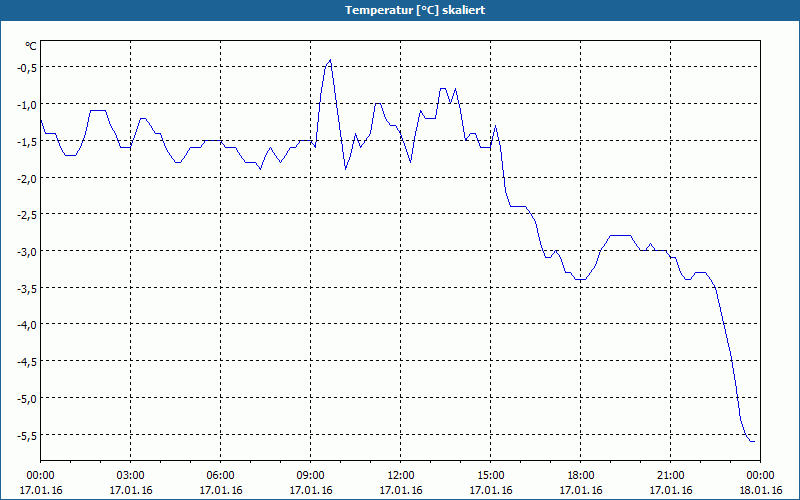Screen dimensions: 800x500
Task: Click the 18.01.16 date label
Action: coord(761,490)
